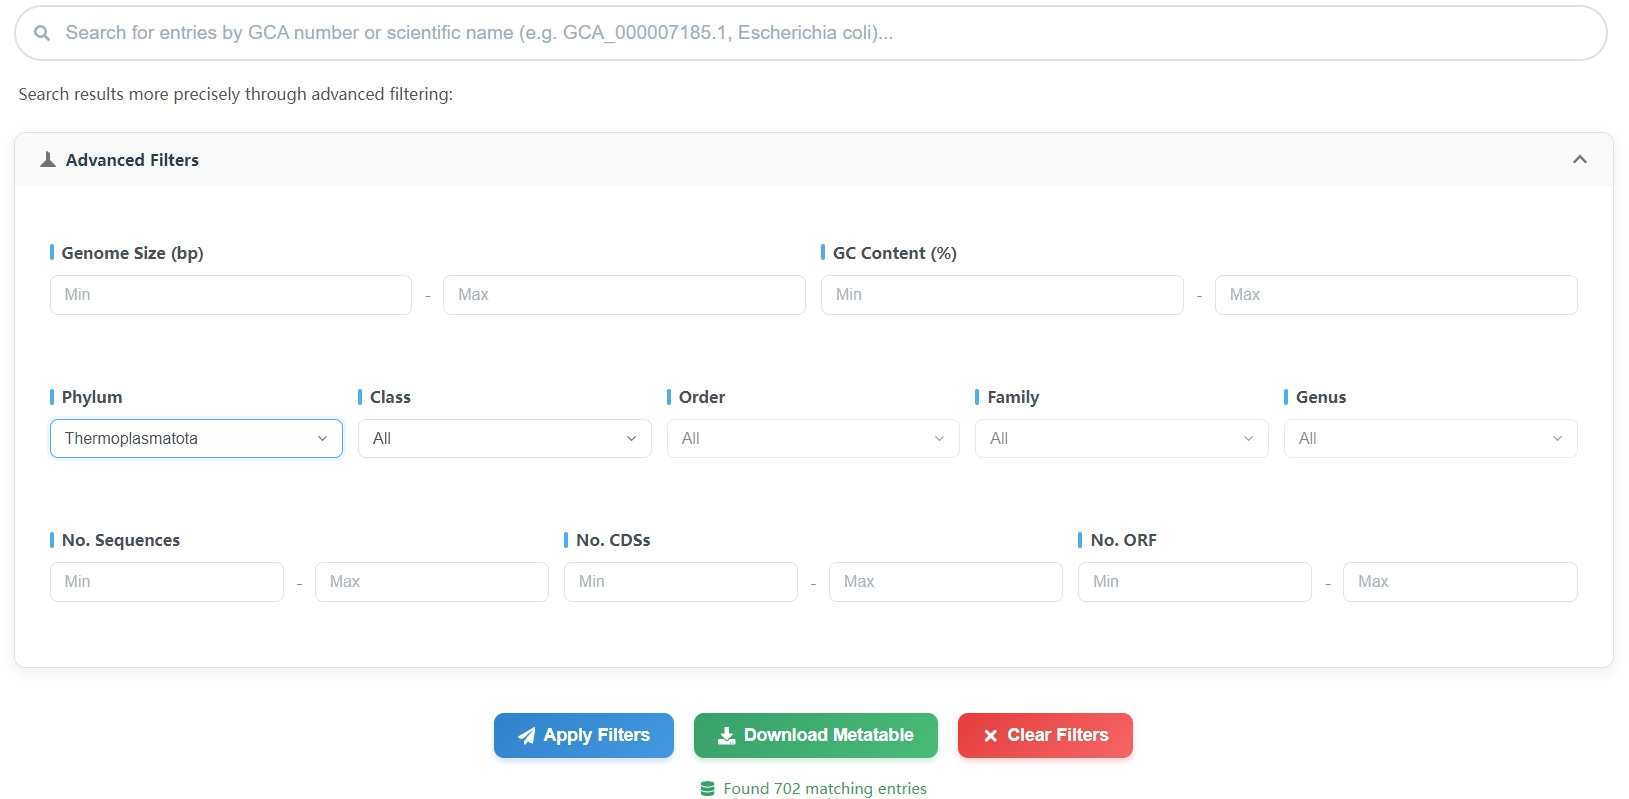Select the GC Content Max input
This screenshot has height=799, width=1629.
pos(1396,295)
